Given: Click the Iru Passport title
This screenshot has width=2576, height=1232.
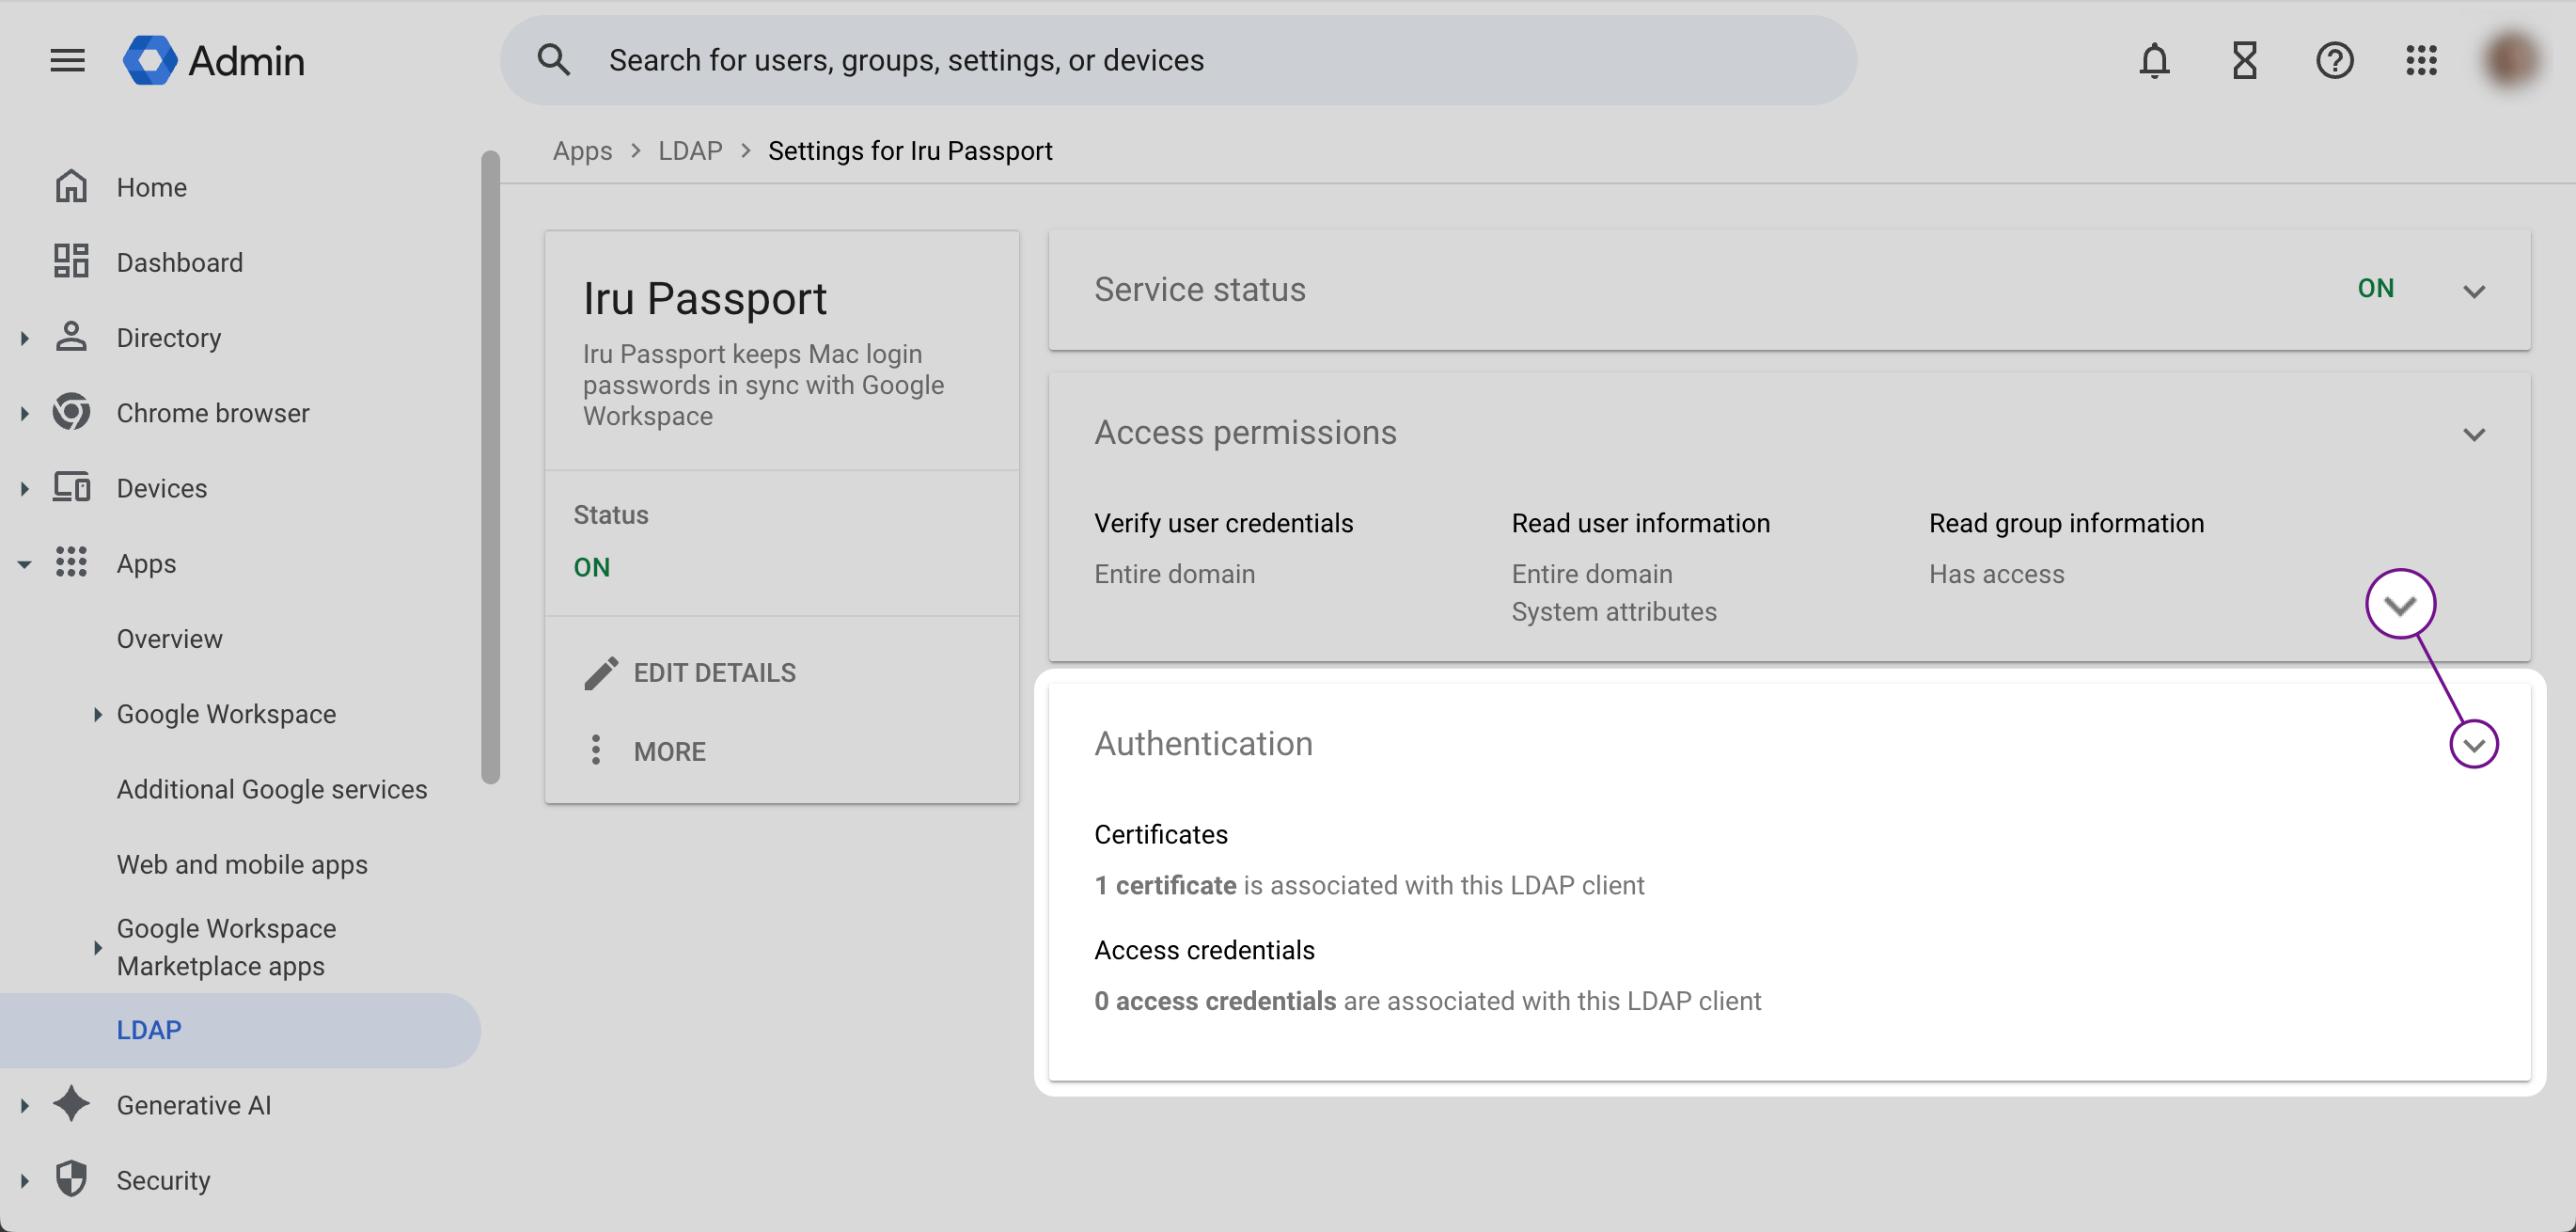Looking at the screenshot, I should pyautogui.click(x=705, y=298).
